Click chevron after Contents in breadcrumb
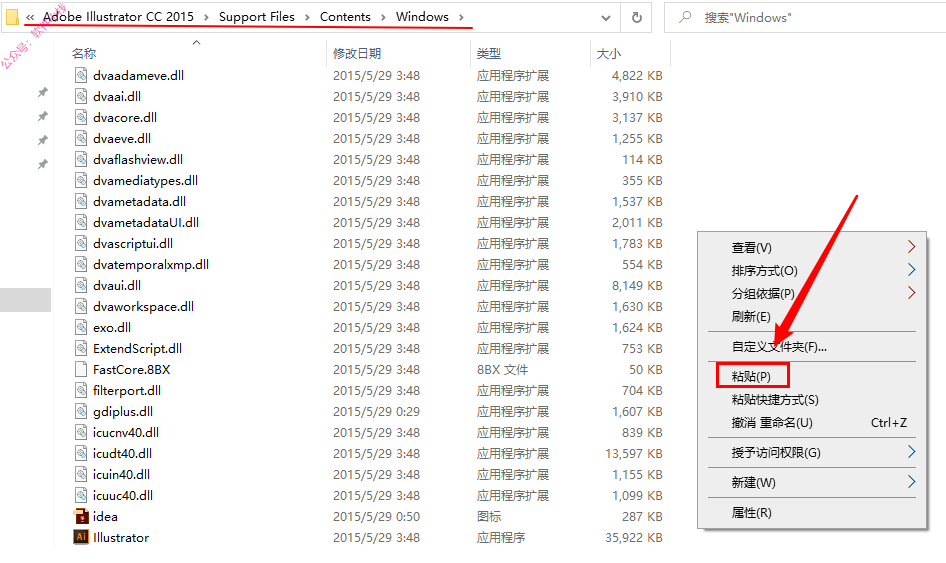Viewport: 946px width, 563px height. click(x=383, y=17)
